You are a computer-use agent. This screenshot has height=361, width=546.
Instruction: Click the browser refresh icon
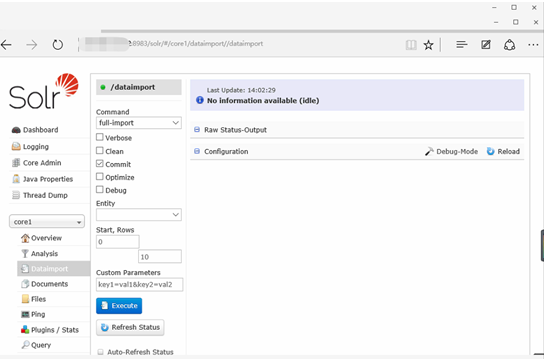pyautogui.click(x=57, y=45)
